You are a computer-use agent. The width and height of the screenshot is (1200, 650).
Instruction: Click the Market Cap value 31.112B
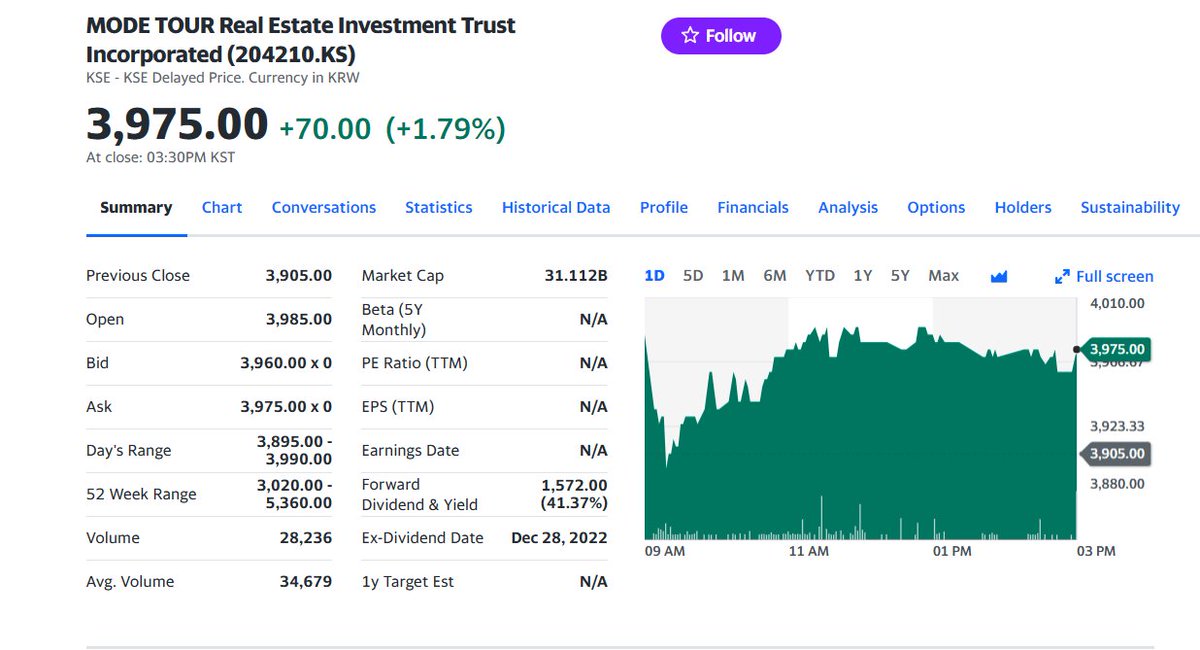[576, 276]
